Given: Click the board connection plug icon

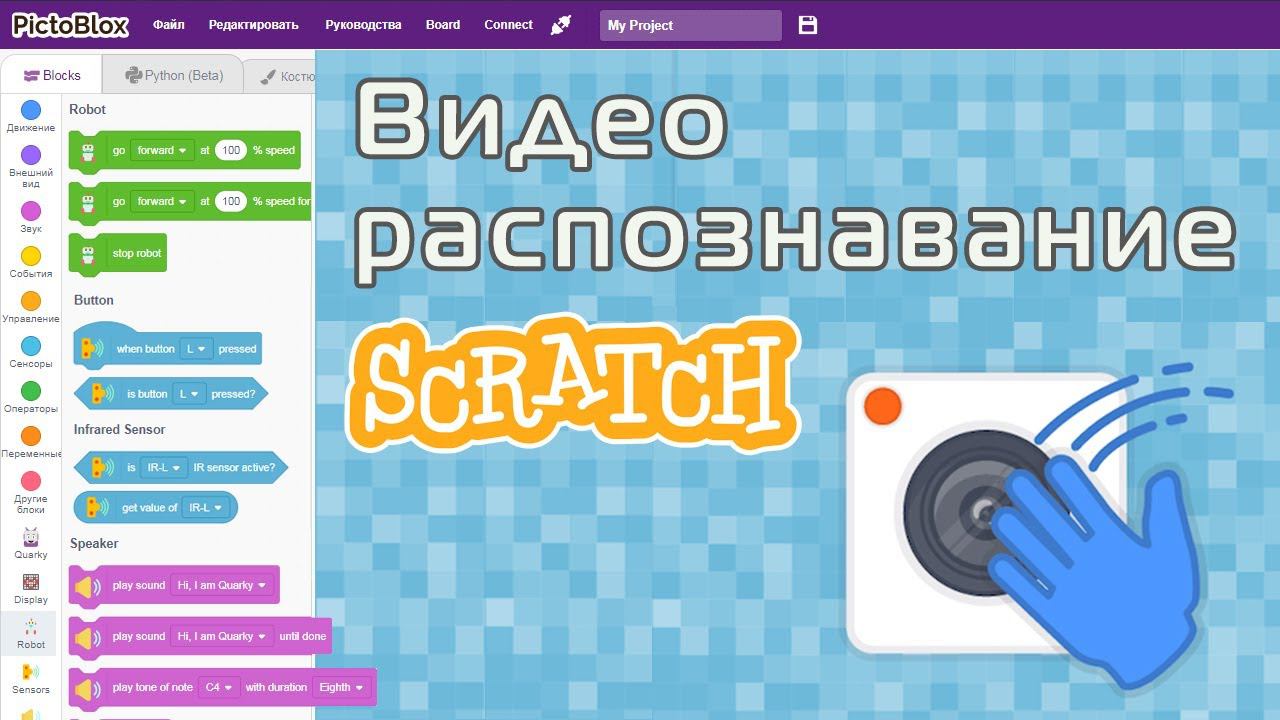Looking at the screenshot, I should pos(561,25).
